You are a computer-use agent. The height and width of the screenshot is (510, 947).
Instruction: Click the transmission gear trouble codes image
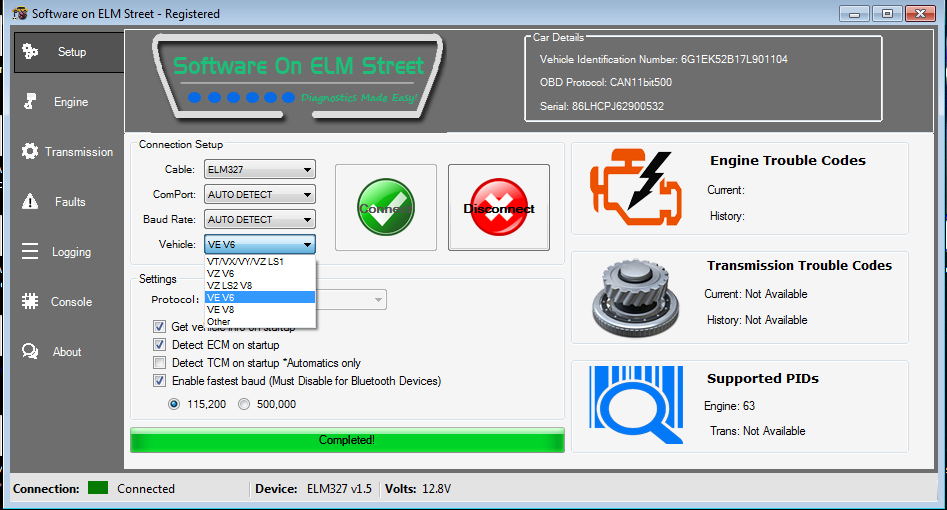(x=637, y=297)
